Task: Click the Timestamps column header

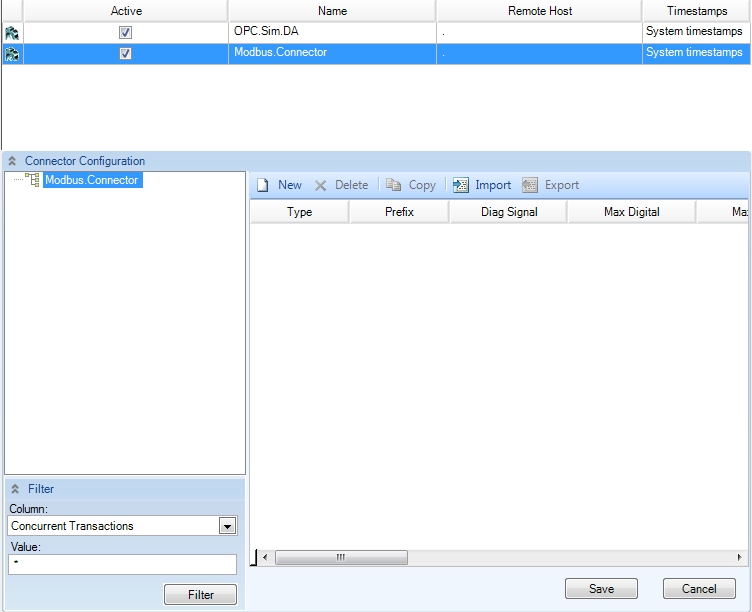Action: tap(696, 11)
